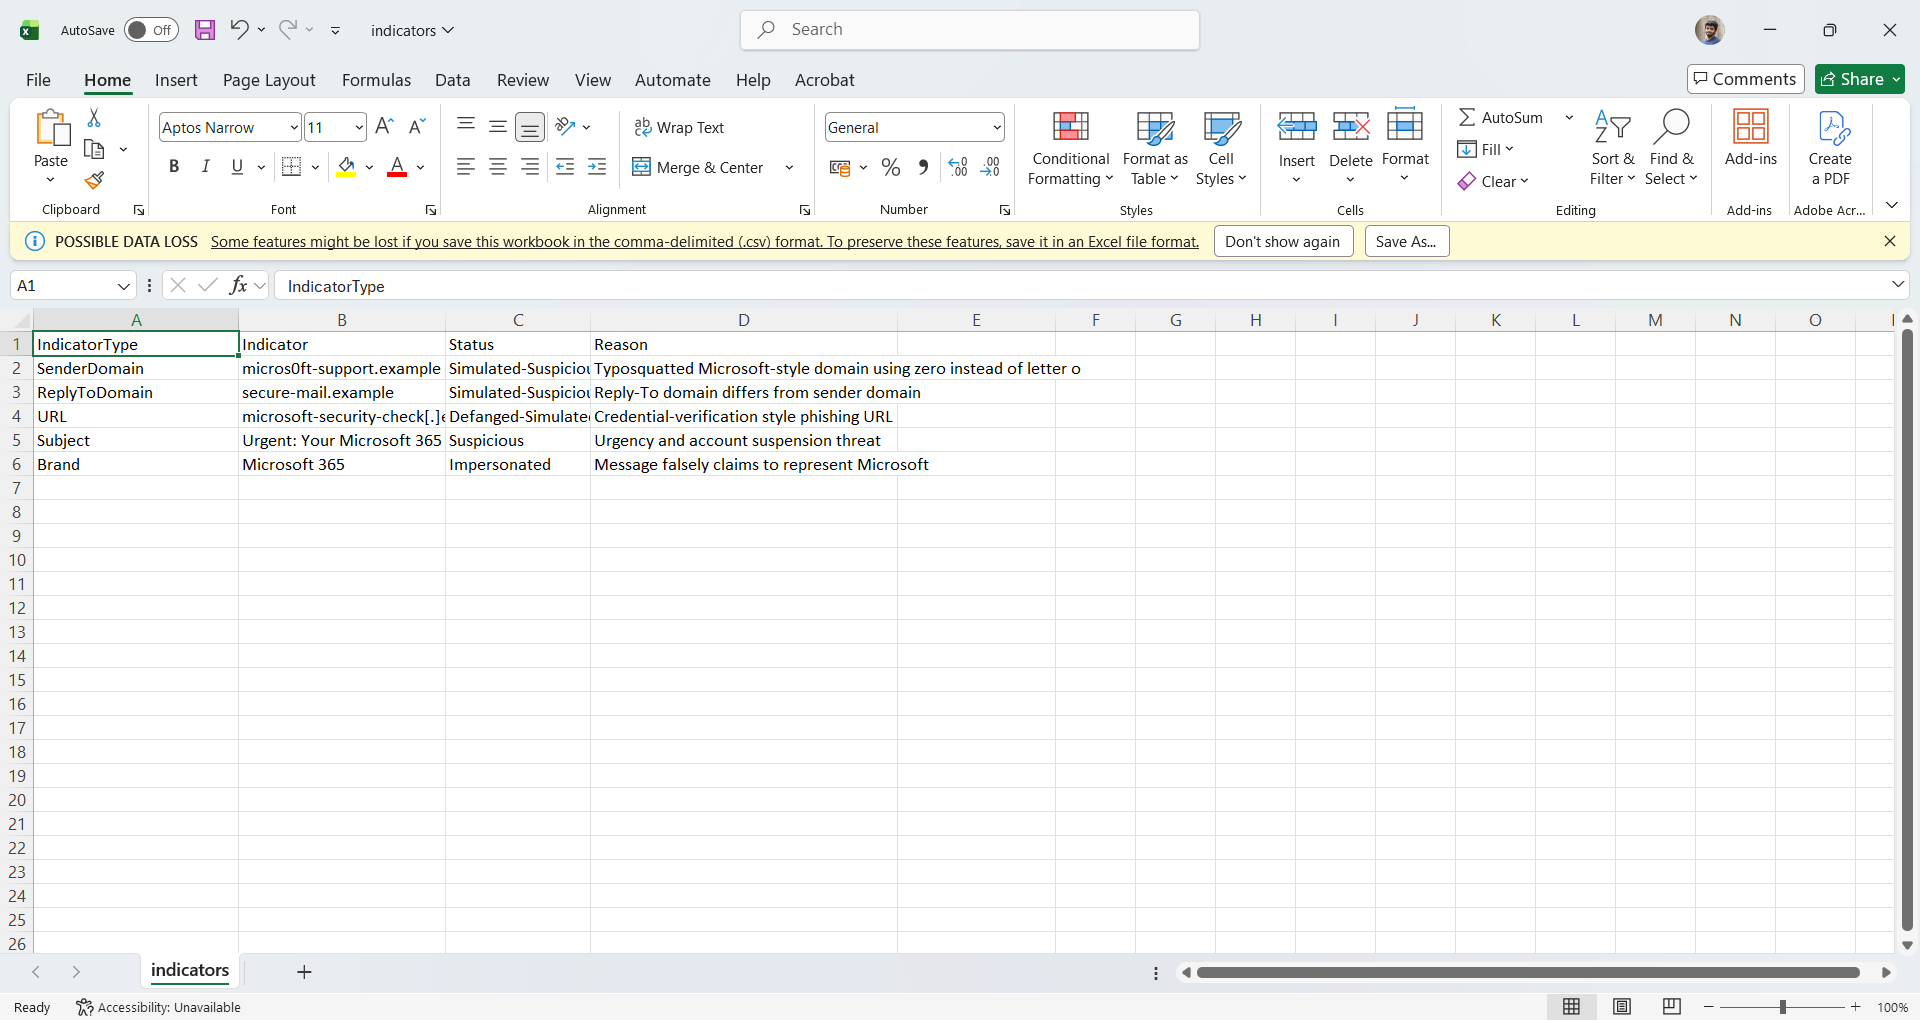The height and width of the screenshot is (1020, 1920).
Task: Switch to Page Layout view in status bar
Action: [1622, 1007]
